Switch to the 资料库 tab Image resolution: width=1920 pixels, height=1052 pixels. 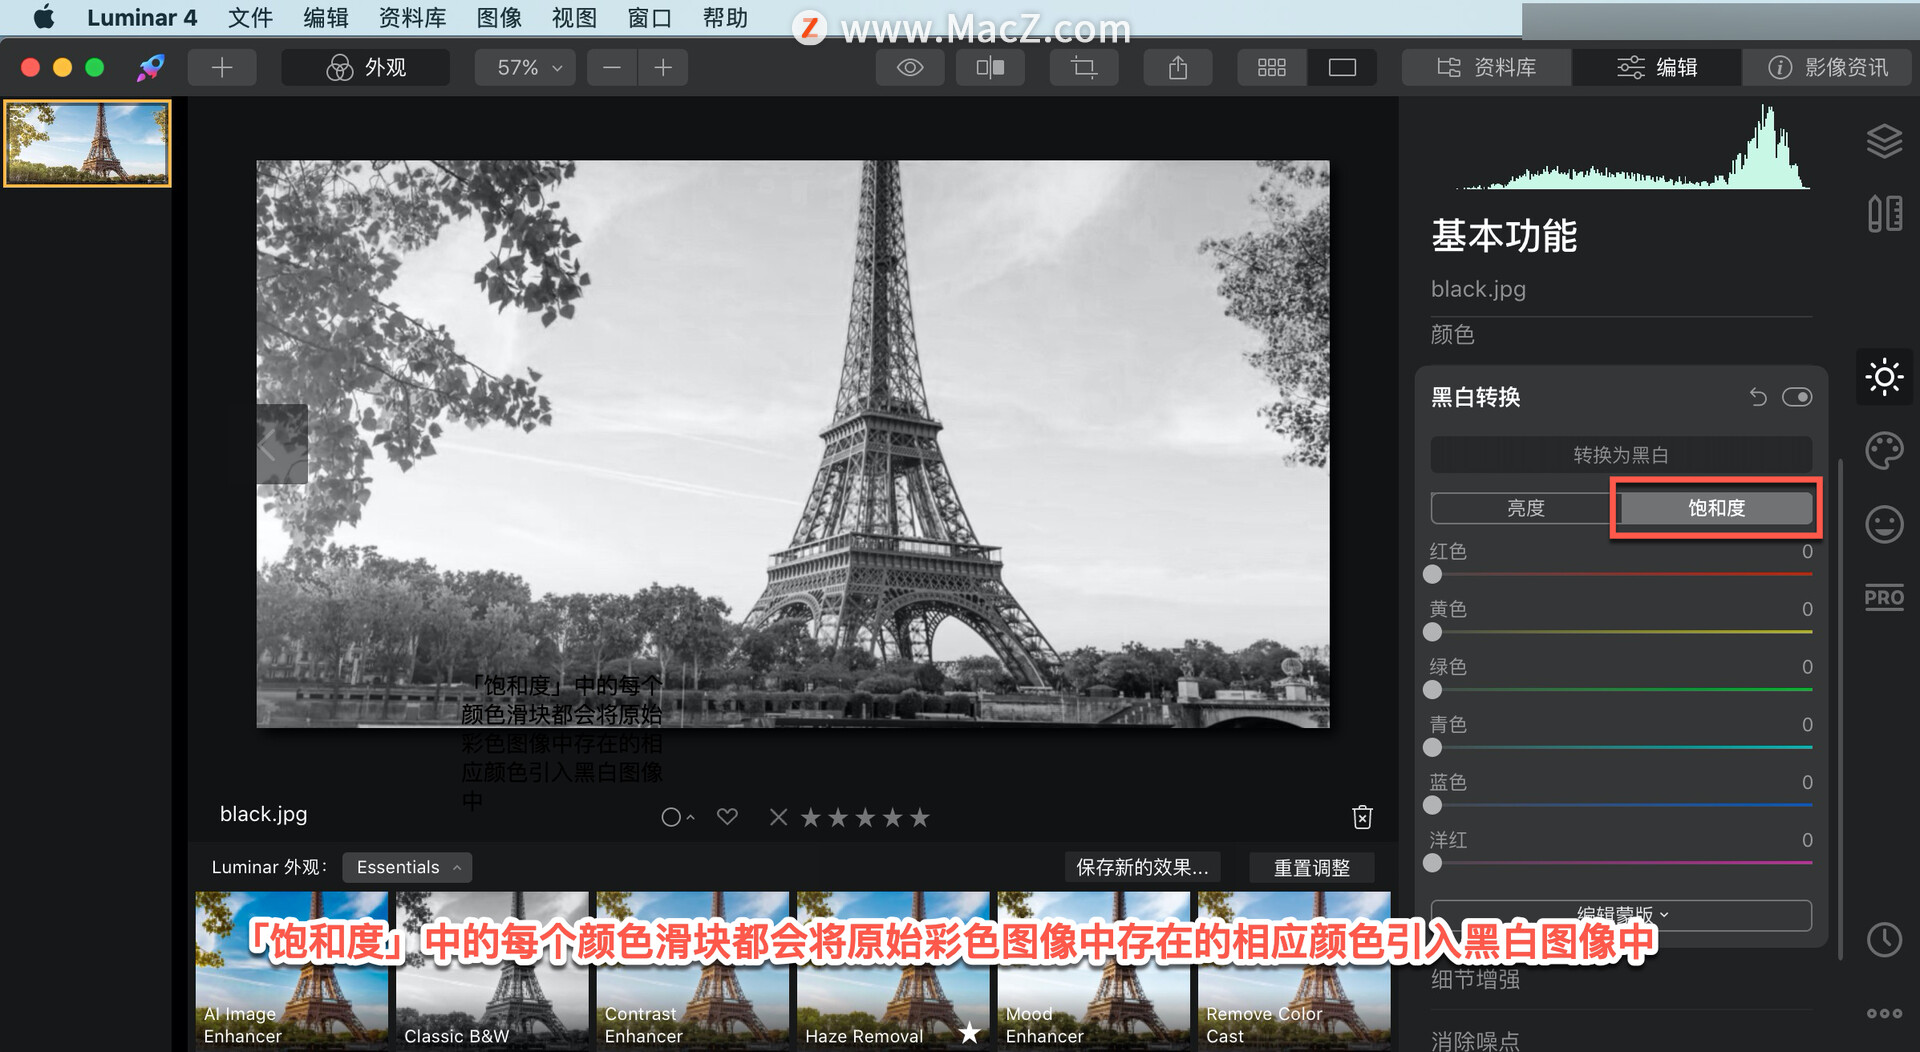[1486, 67]
